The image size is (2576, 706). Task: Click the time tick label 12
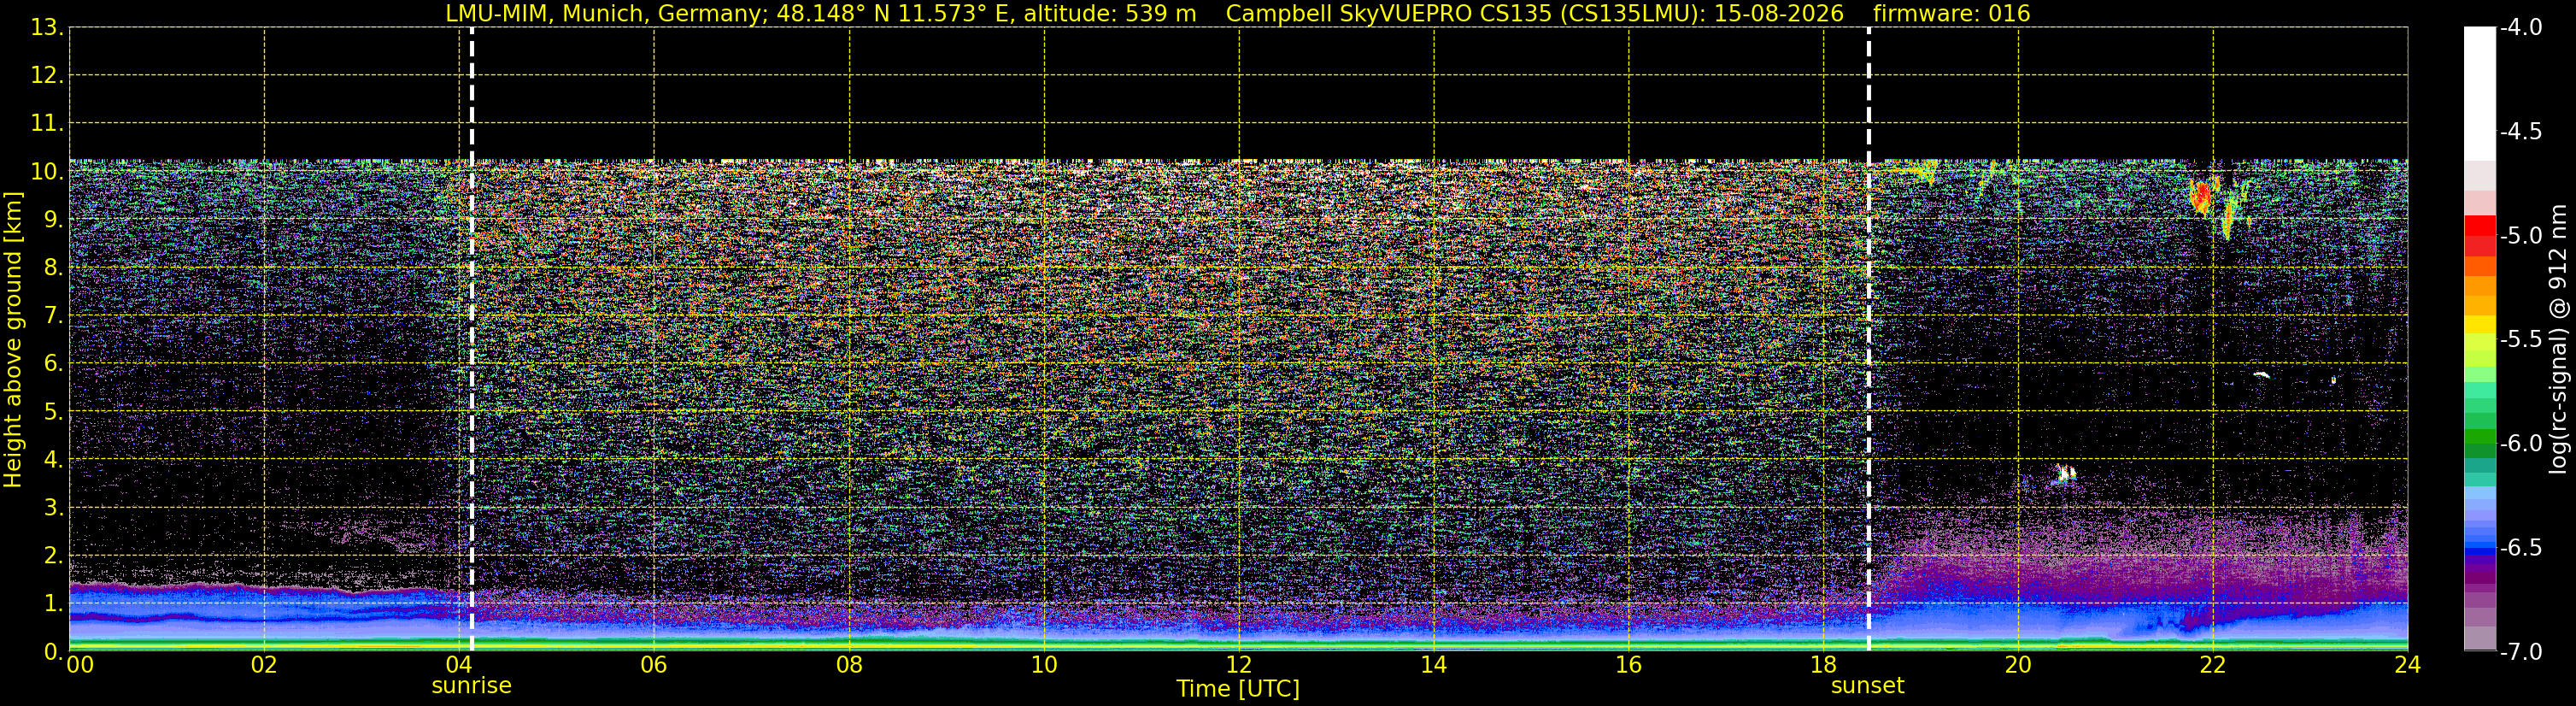tap(1239, 665)
